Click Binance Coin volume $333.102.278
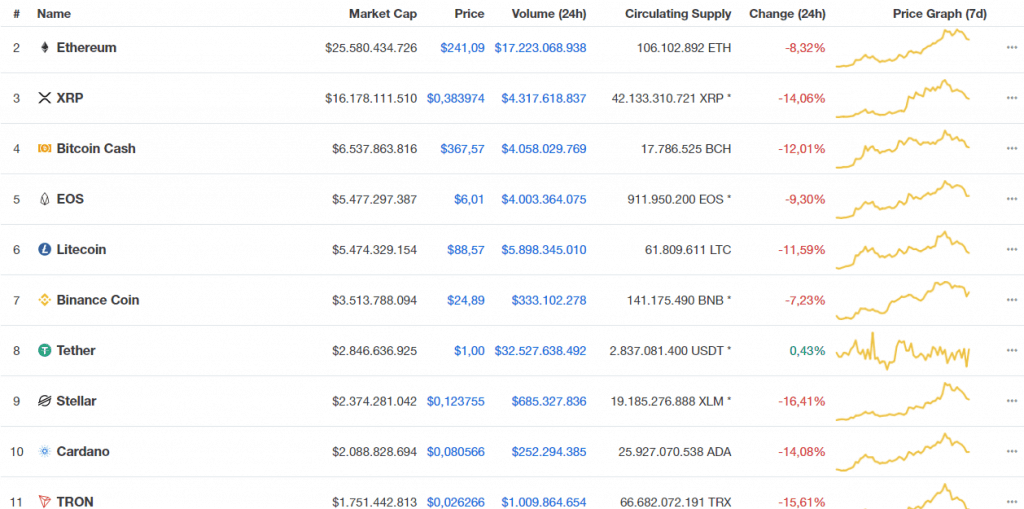This screenshot has height=509, width=1024. pos(549,300)
